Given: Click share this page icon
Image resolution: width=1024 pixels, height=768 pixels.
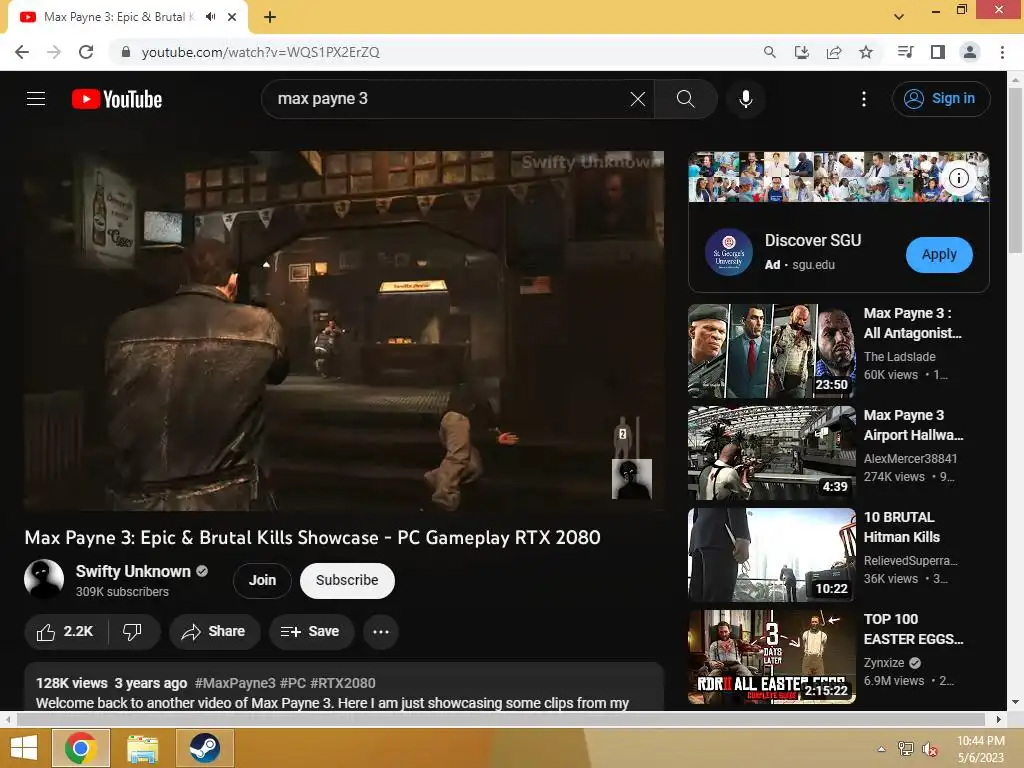Looking at the screenshot, I should [x=833, y=52].
